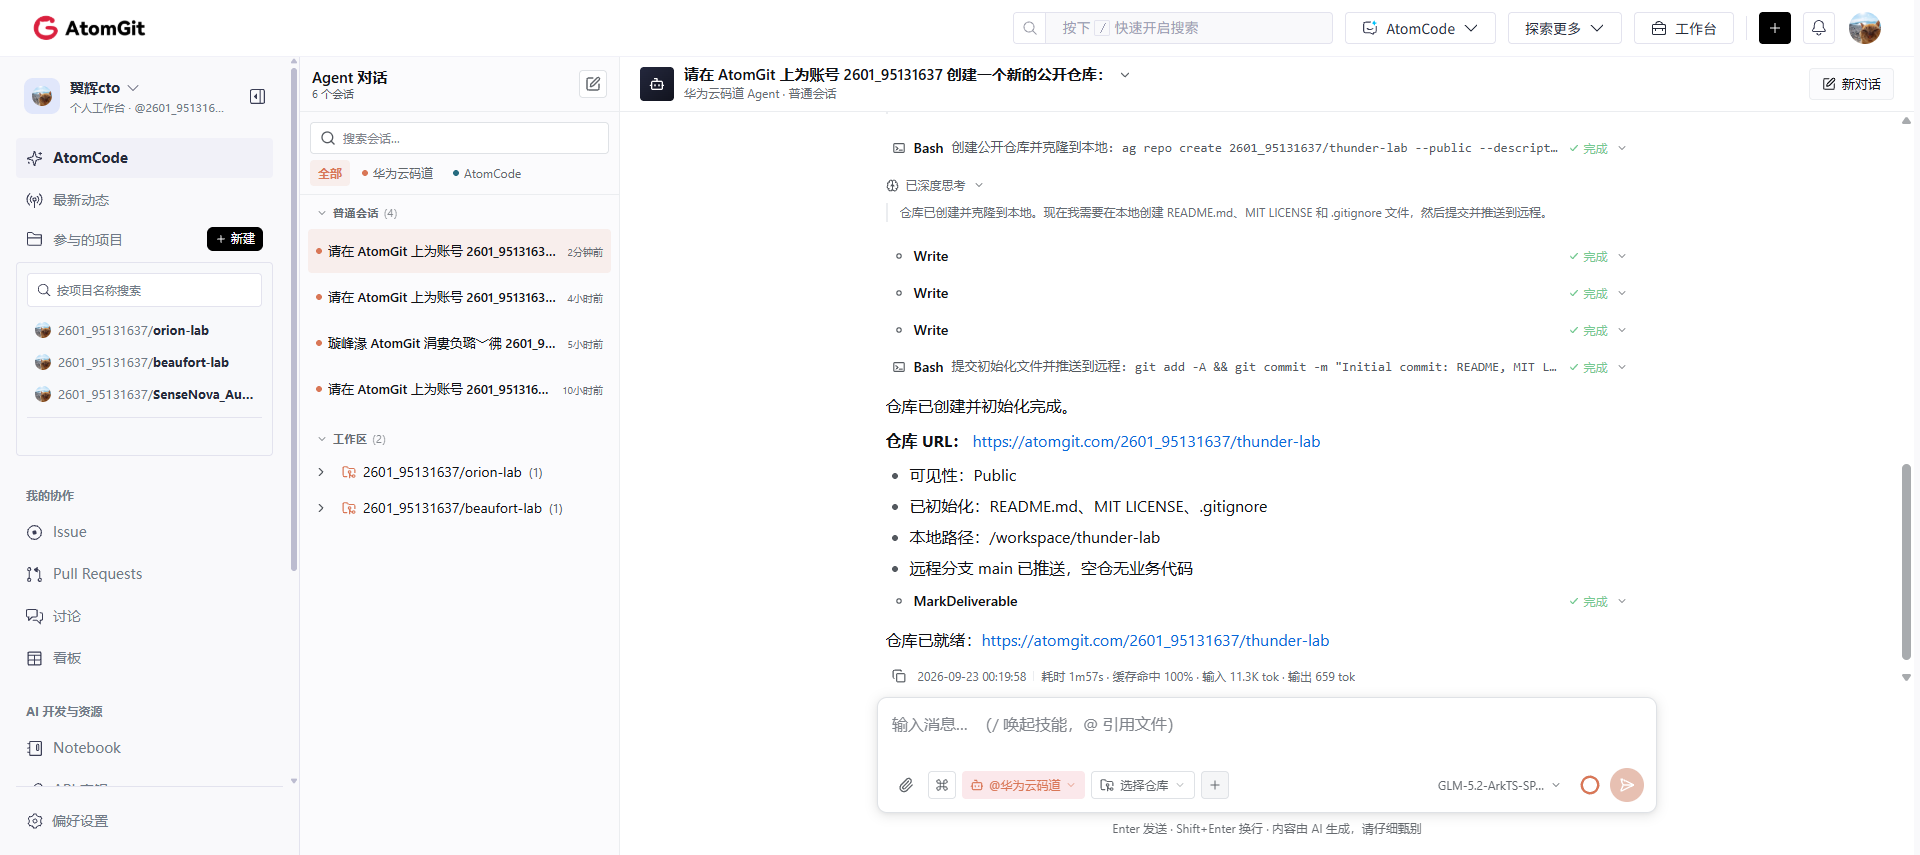Add context with the plus button in composer

1214,785
